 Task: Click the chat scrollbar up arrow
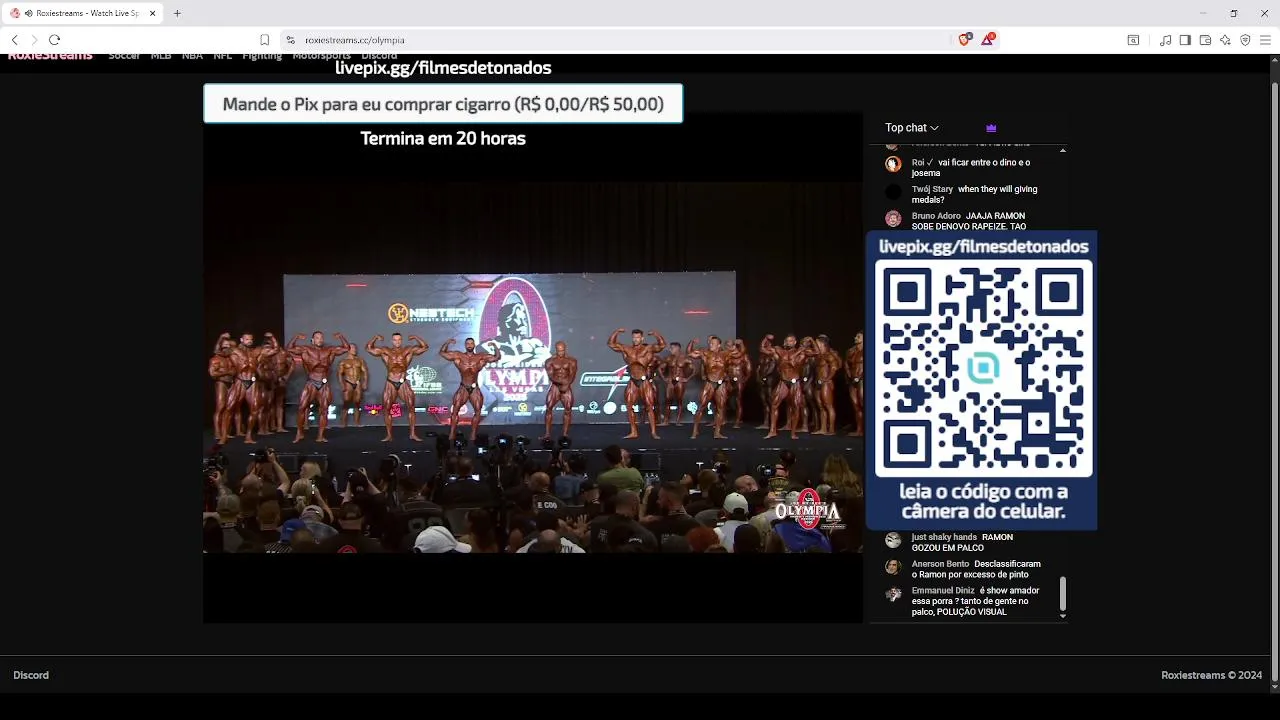[1062, 150]
